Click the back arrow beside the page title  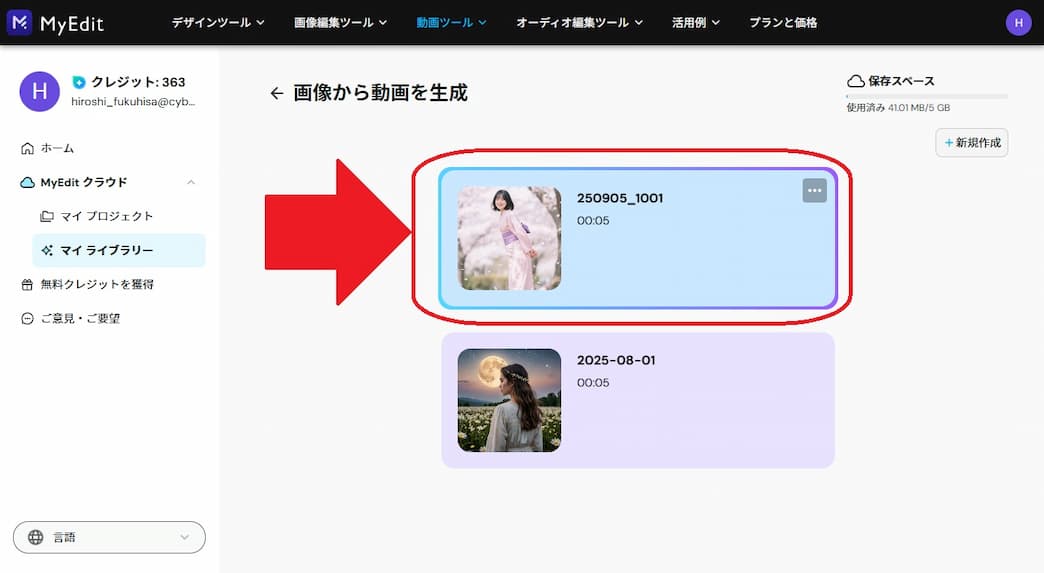tap(277, 93)
